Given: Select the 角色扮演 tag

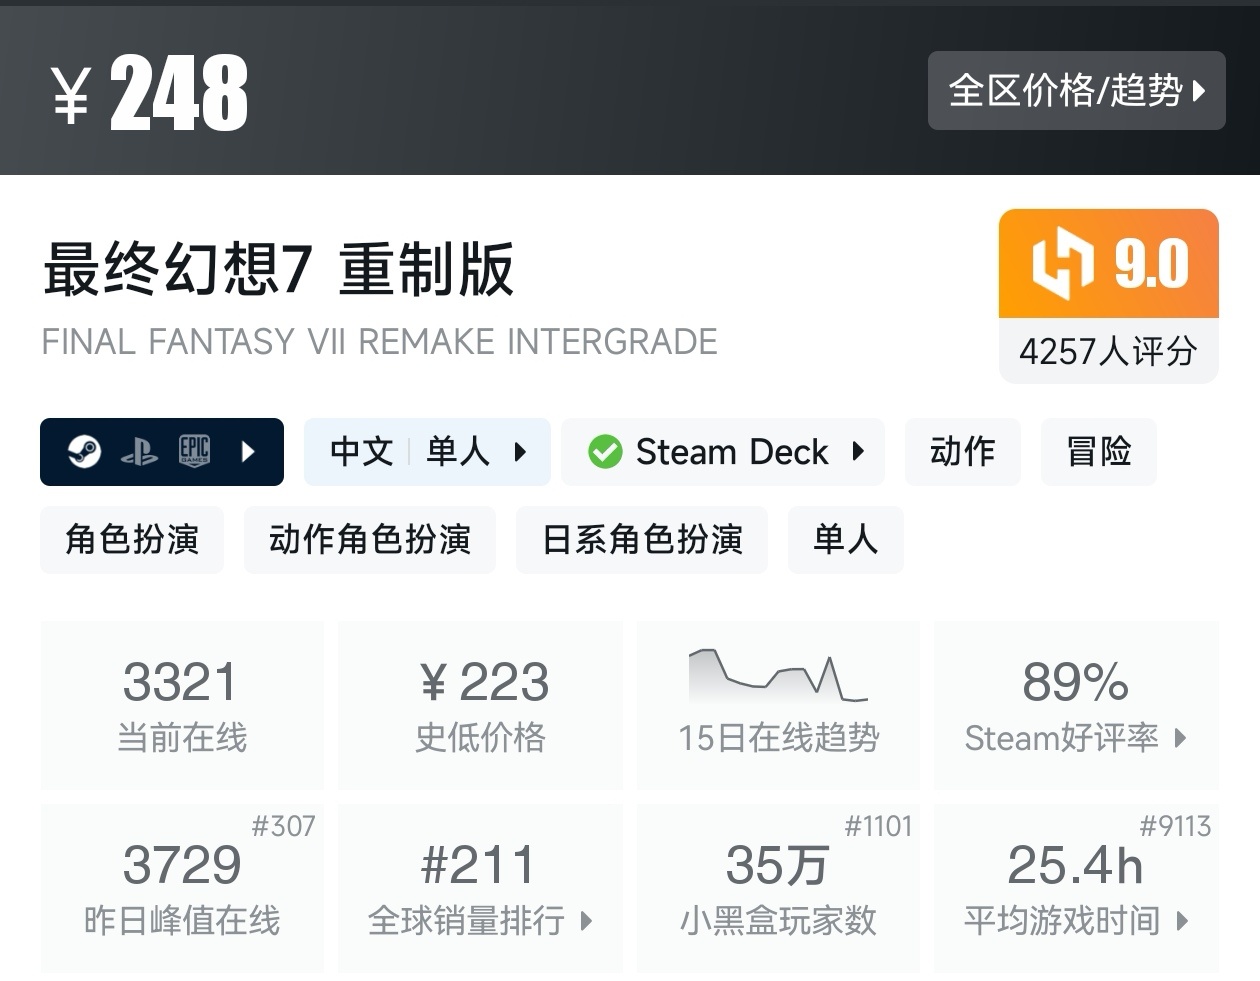Looking at the screenshot, I should pos(132,540).
